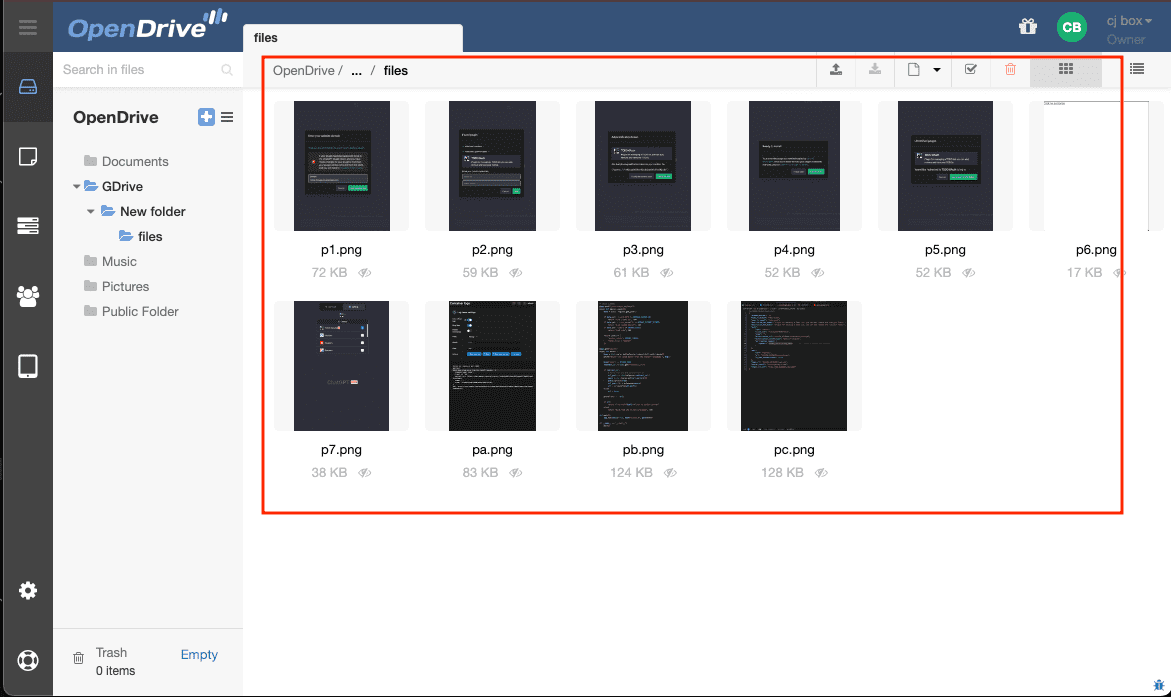
Task: Click the upload toolbar icon
Action: point(836,69)
